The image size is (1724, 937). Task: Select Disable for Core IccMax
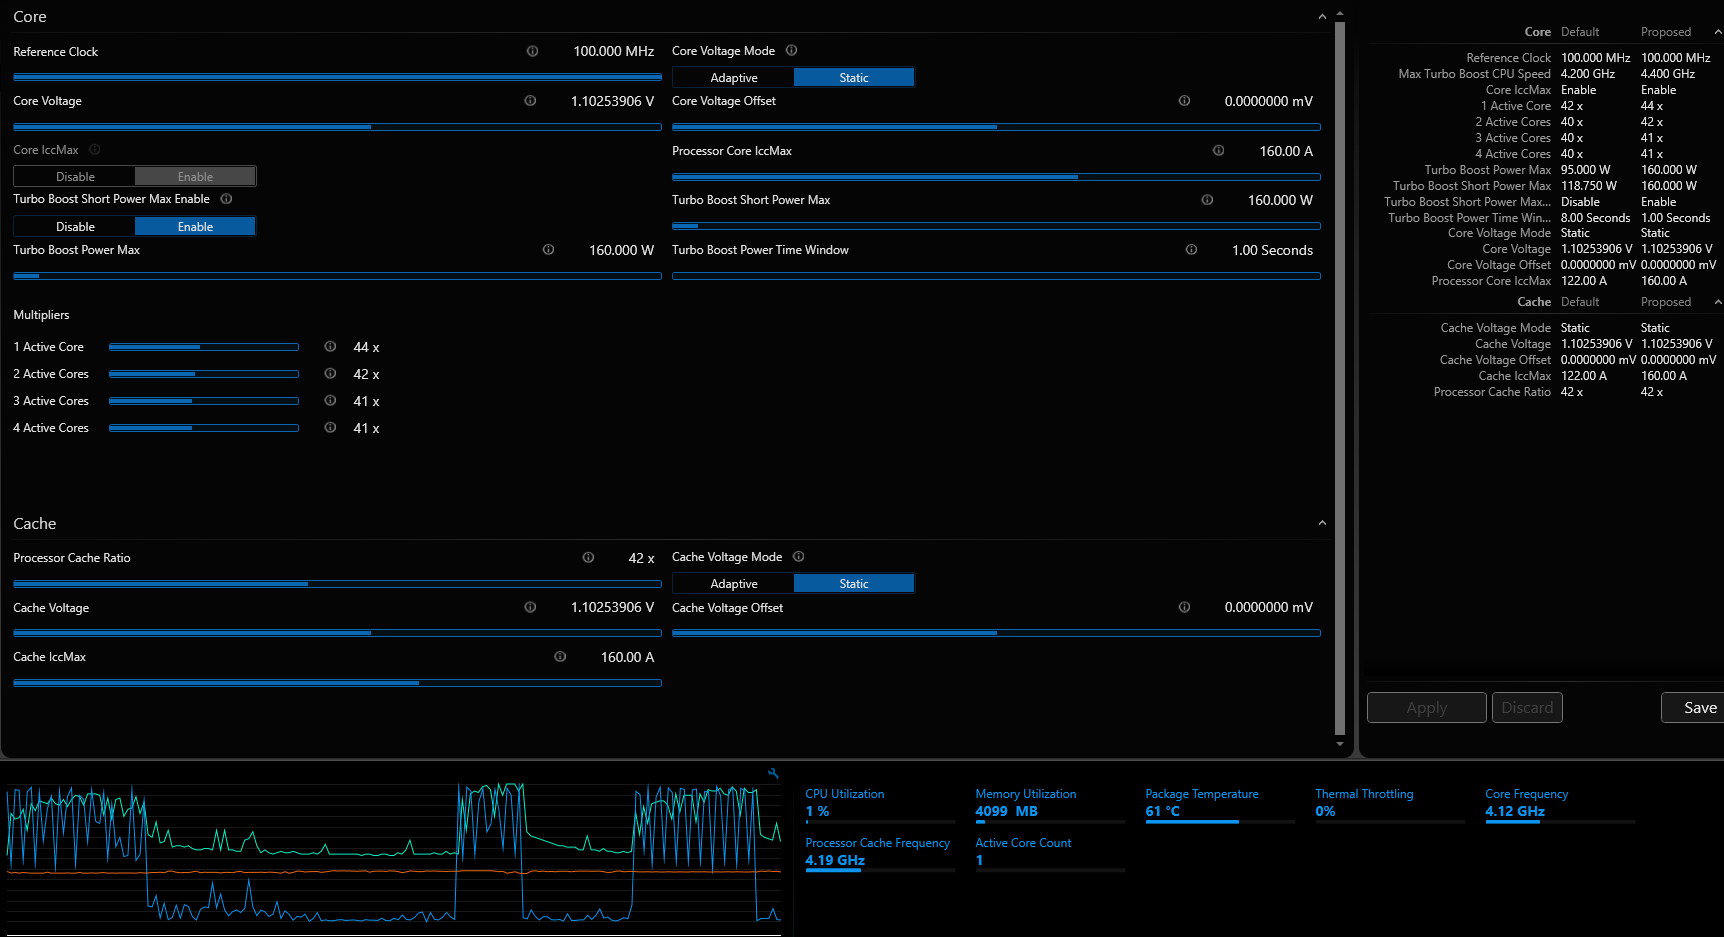75,177
